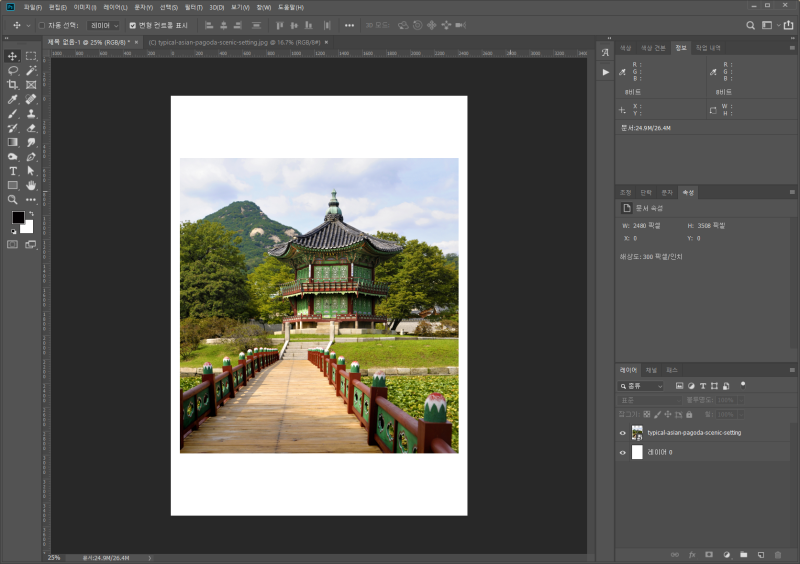Select the Path Selection arrow tool
The height and width of the screenshot is (564, 800).
31,171
